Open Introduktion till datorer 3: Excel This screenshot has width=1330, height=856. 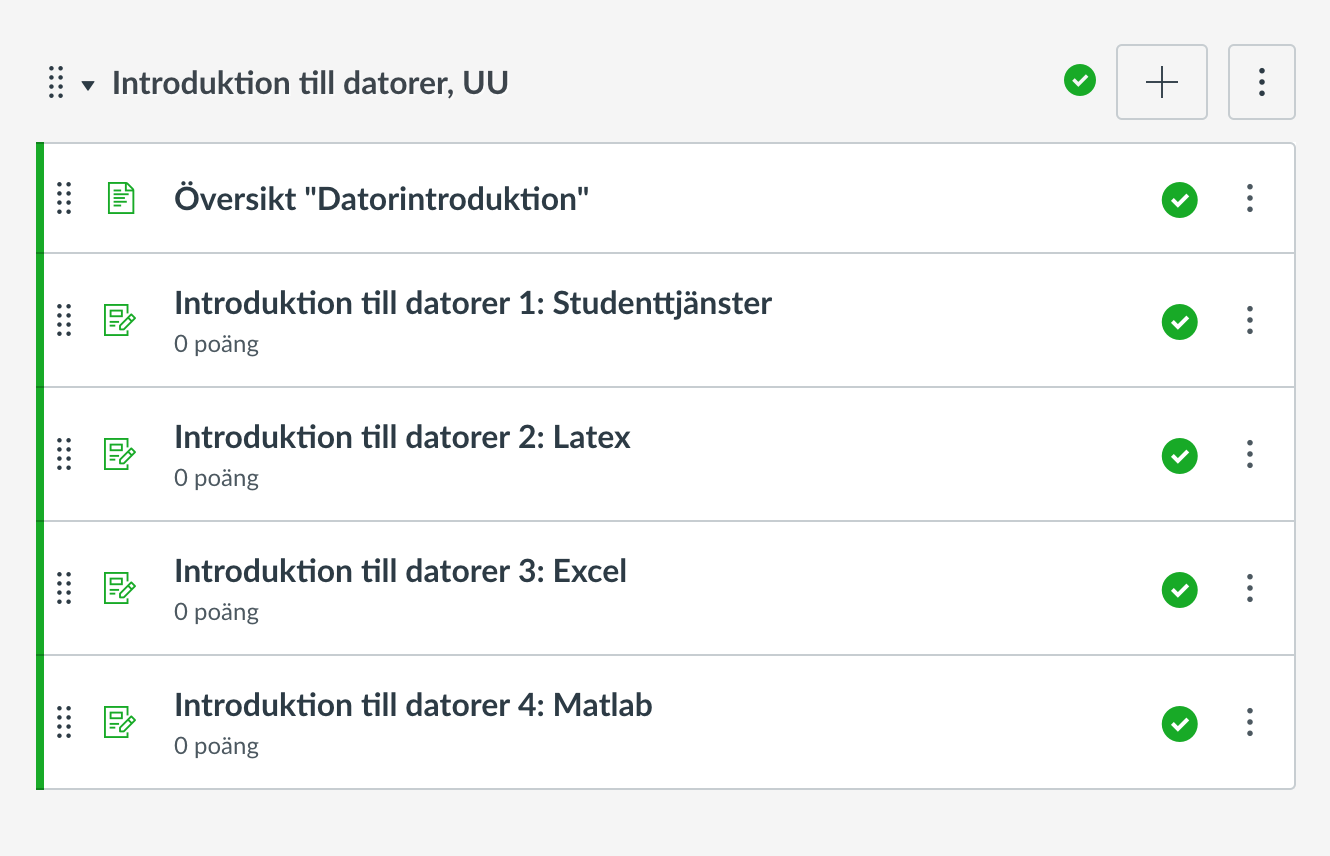400,571
